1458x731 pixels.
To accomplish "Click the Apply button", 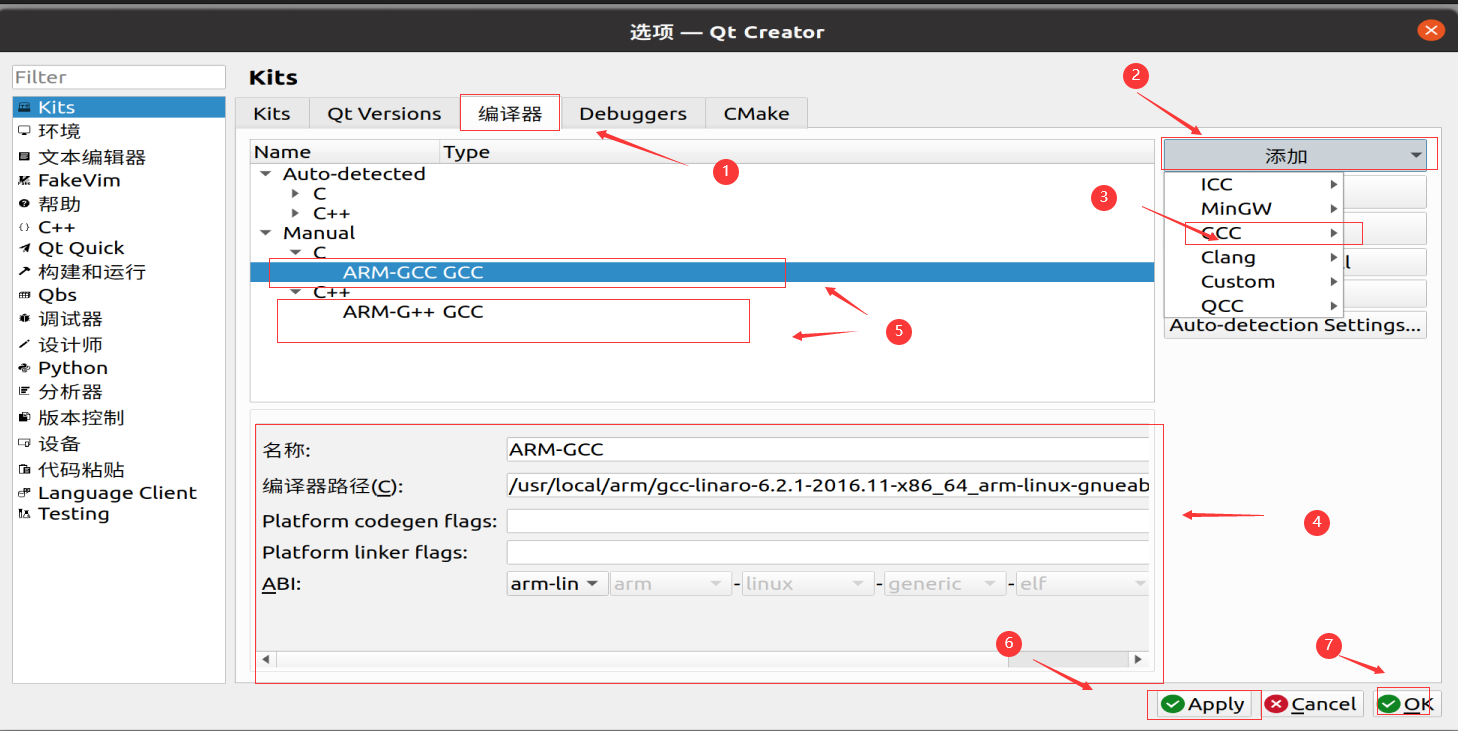I will tap(1204, 704).
